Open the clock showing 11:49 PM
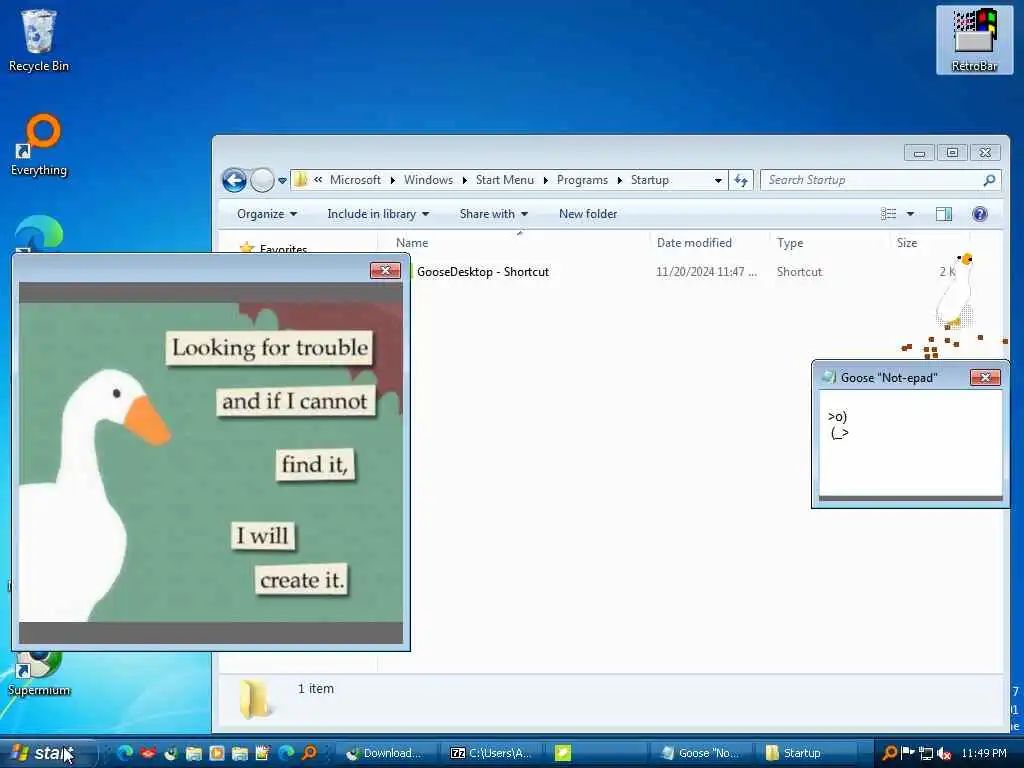The height and width of the screenshot is (768, 1024). click(x=984, y=753)
